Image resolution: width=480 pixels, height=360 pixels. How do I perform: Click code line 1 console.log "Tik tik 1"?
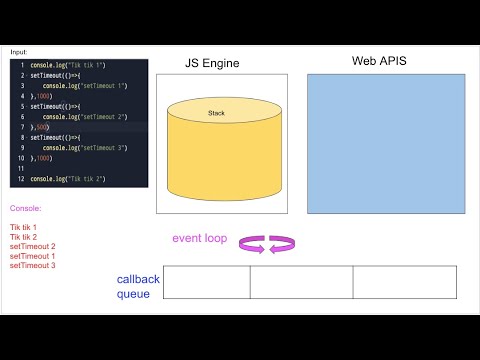point(68,65)
